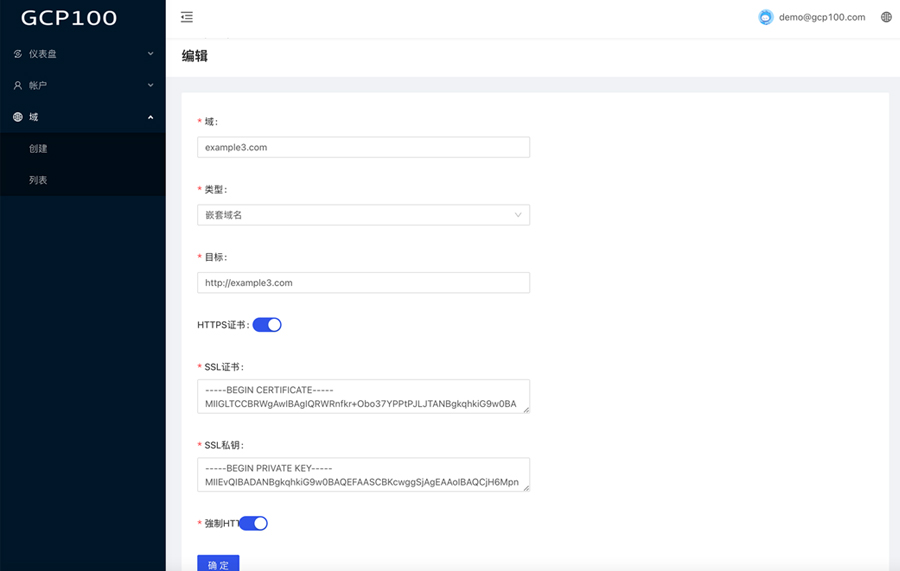Open the 类型 dropdown showing 嵌套域名
The height and width of the screenshot is (571, 900).
(363, 215)
